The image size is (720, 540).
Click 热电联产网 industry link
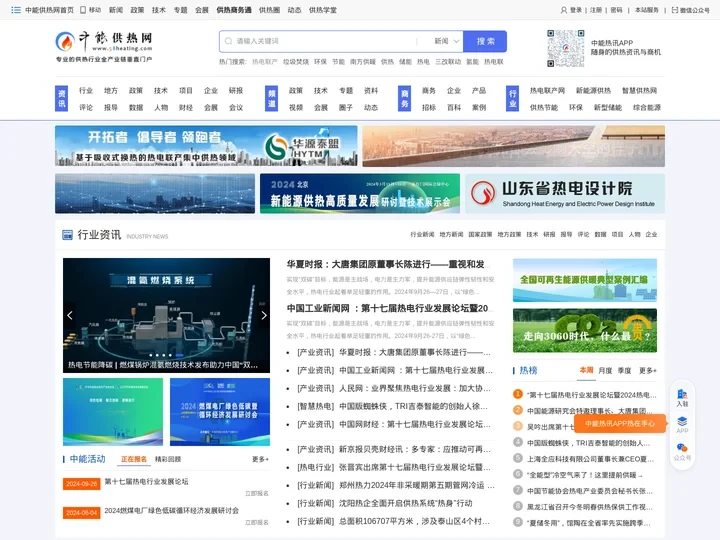(547, 90)
